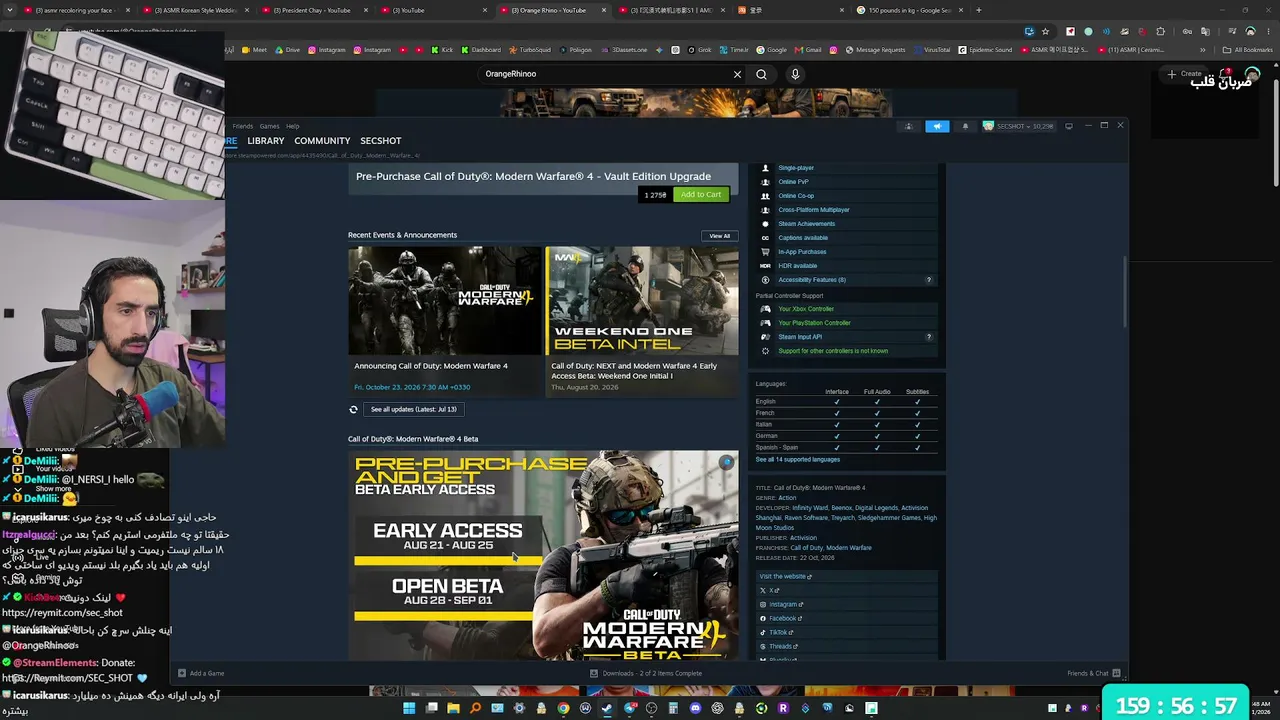Open the Help menu in Steam
The width and height of the screenshot is (1280, 720).
(x=293, y=126)
